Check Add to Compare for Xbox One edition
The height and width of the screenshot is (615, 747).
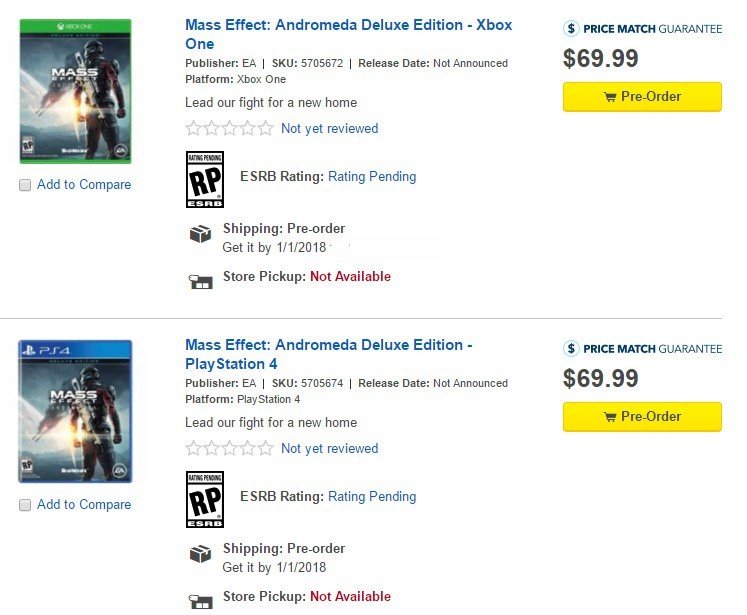(x=25, y=185)
